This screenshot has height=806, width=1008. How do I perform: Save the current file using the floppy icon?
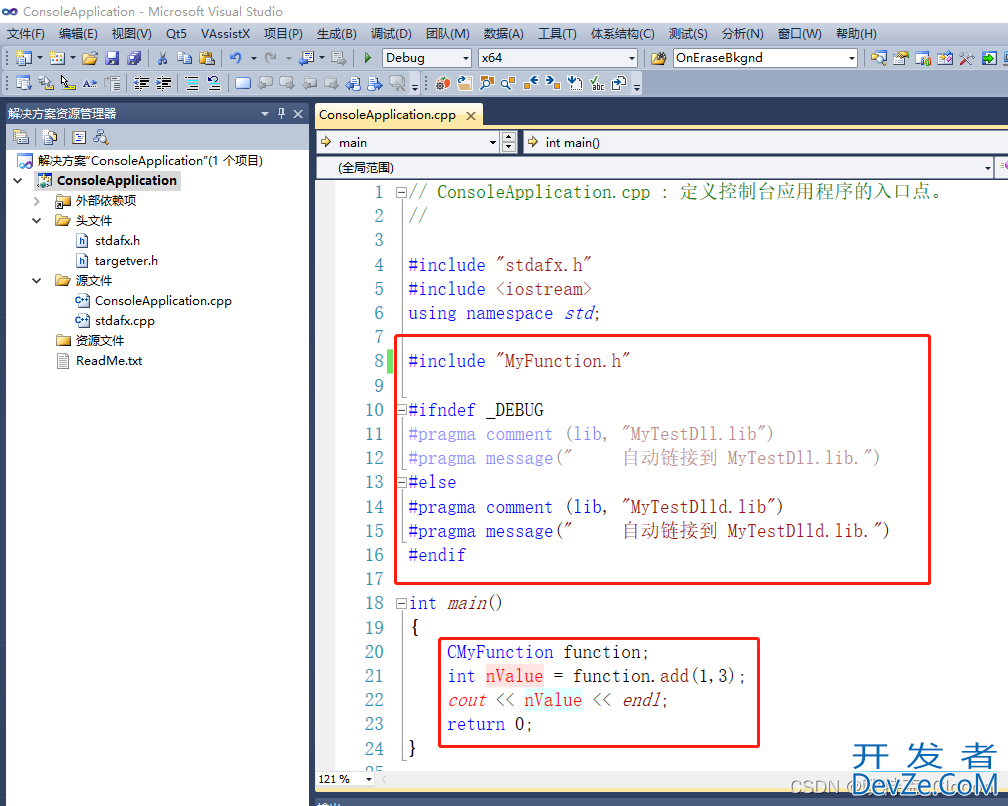(x=112, y=58)
